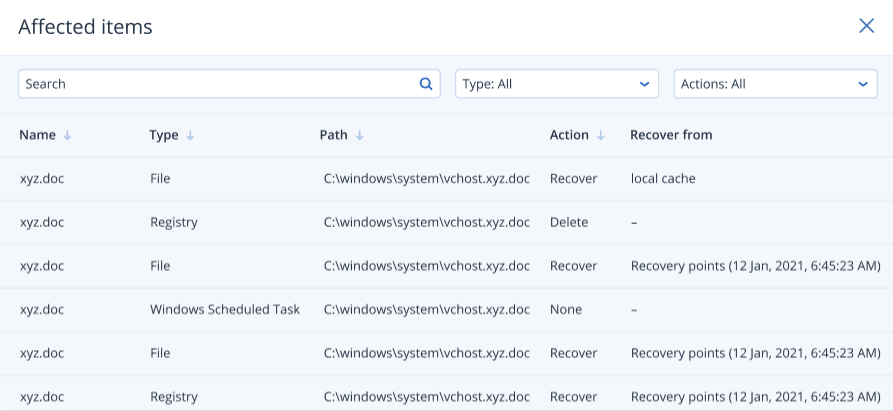The image size is (893, 411).
Task: Close the Affected items dialog
Action: coord(866,26)
